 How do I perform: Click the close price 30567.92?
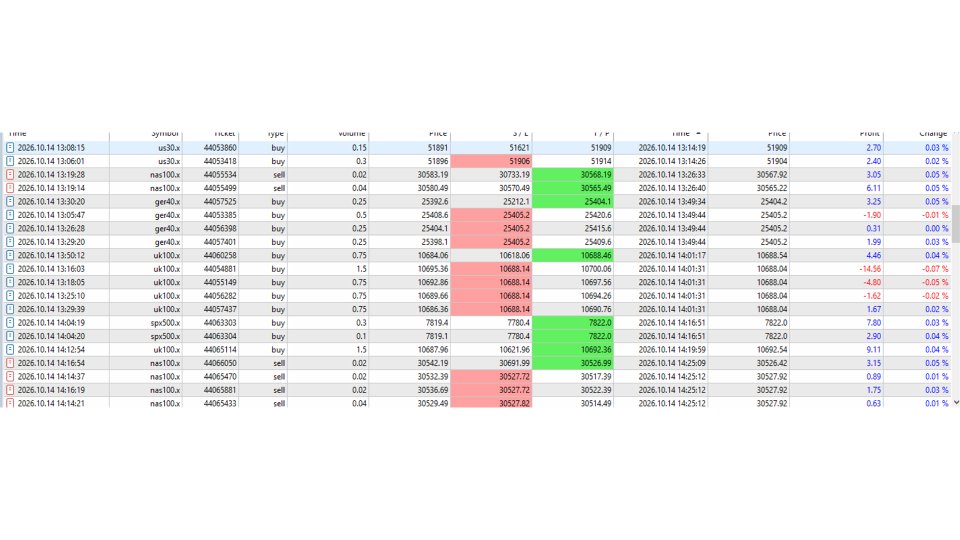(772, 174)
